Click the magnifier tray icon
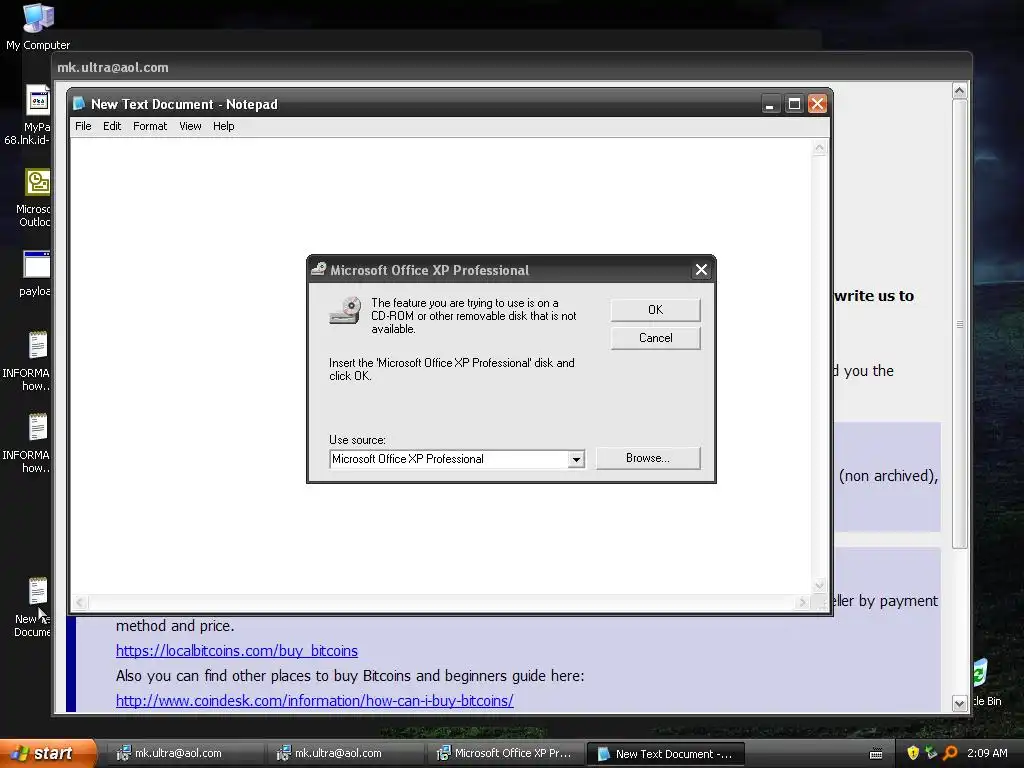This screenshot has width=1024, height=768. 950,753
